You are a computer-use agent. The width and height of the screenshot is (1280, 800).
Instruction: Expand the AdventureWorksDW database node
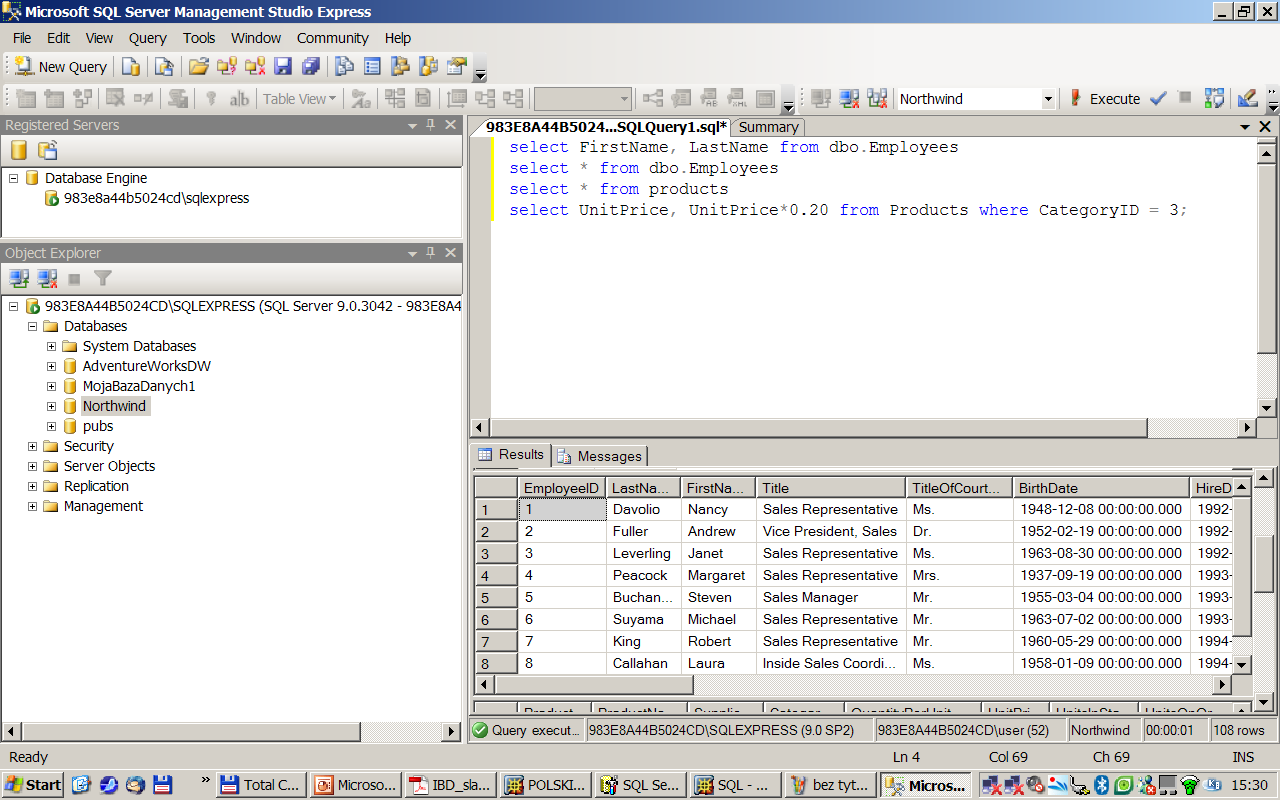coord(52,366)
